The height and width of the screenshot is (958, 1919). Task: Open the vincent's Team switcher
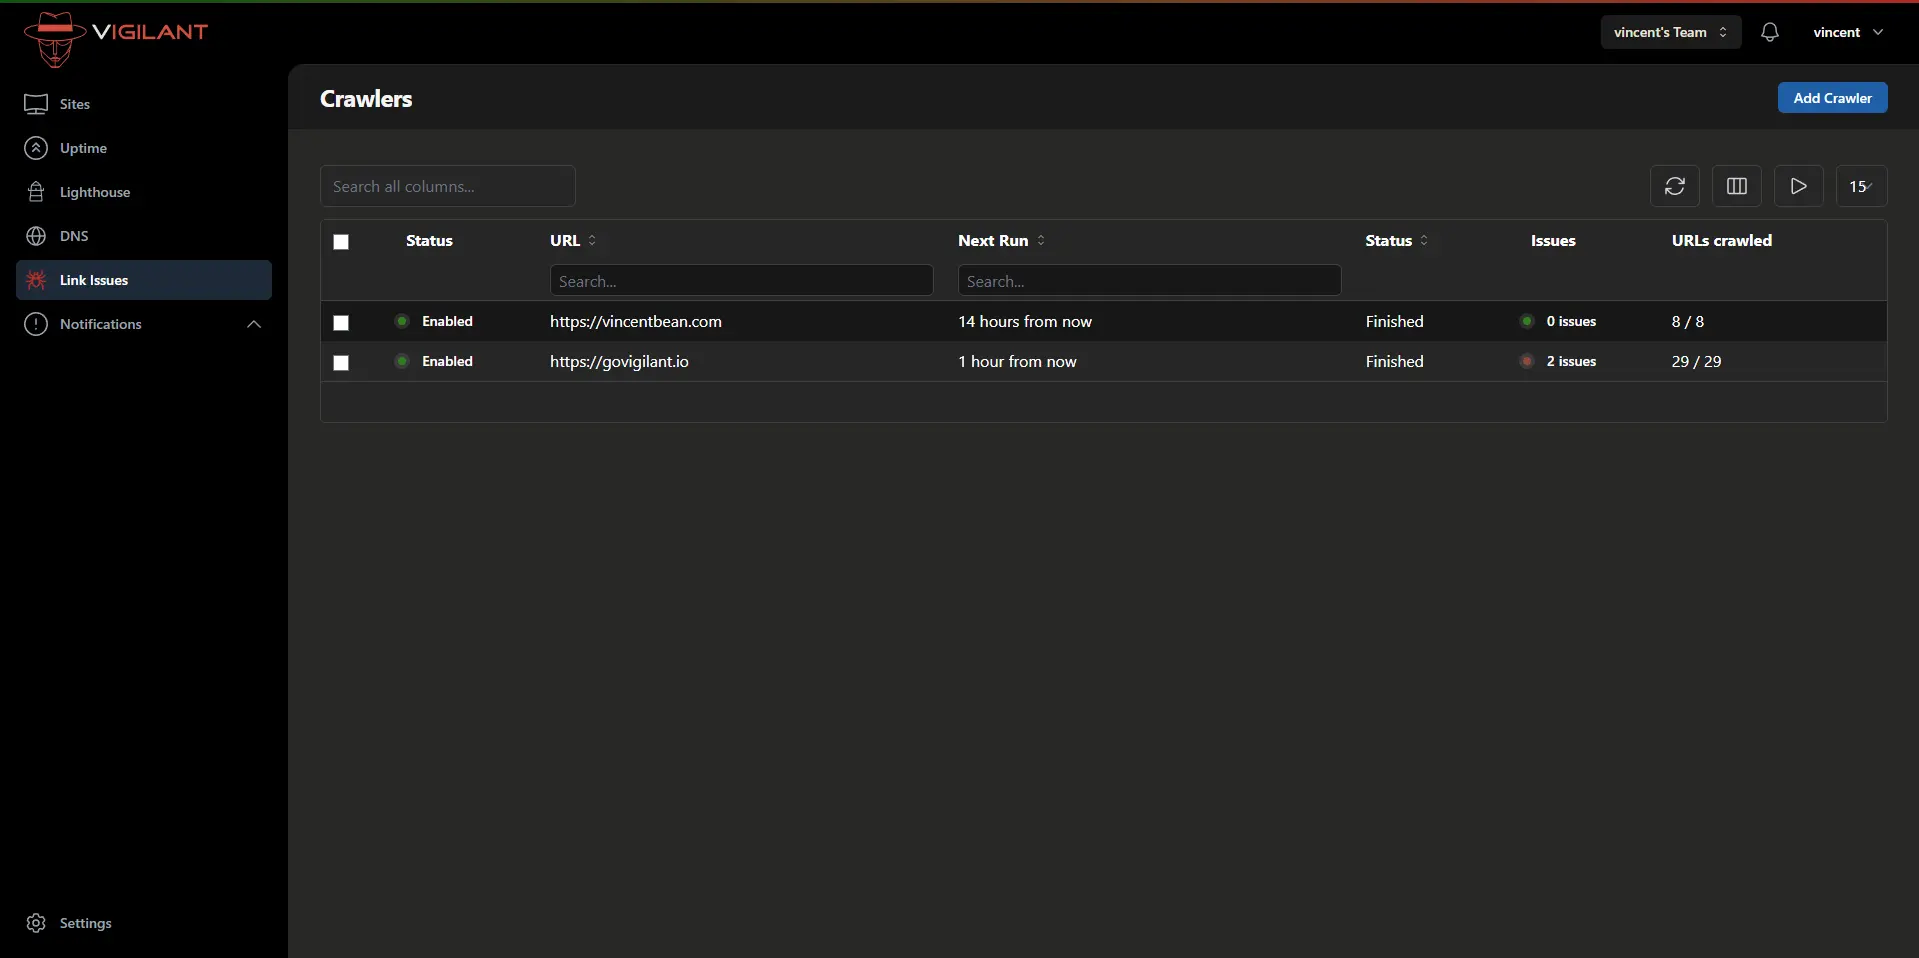coord(1670,32)
